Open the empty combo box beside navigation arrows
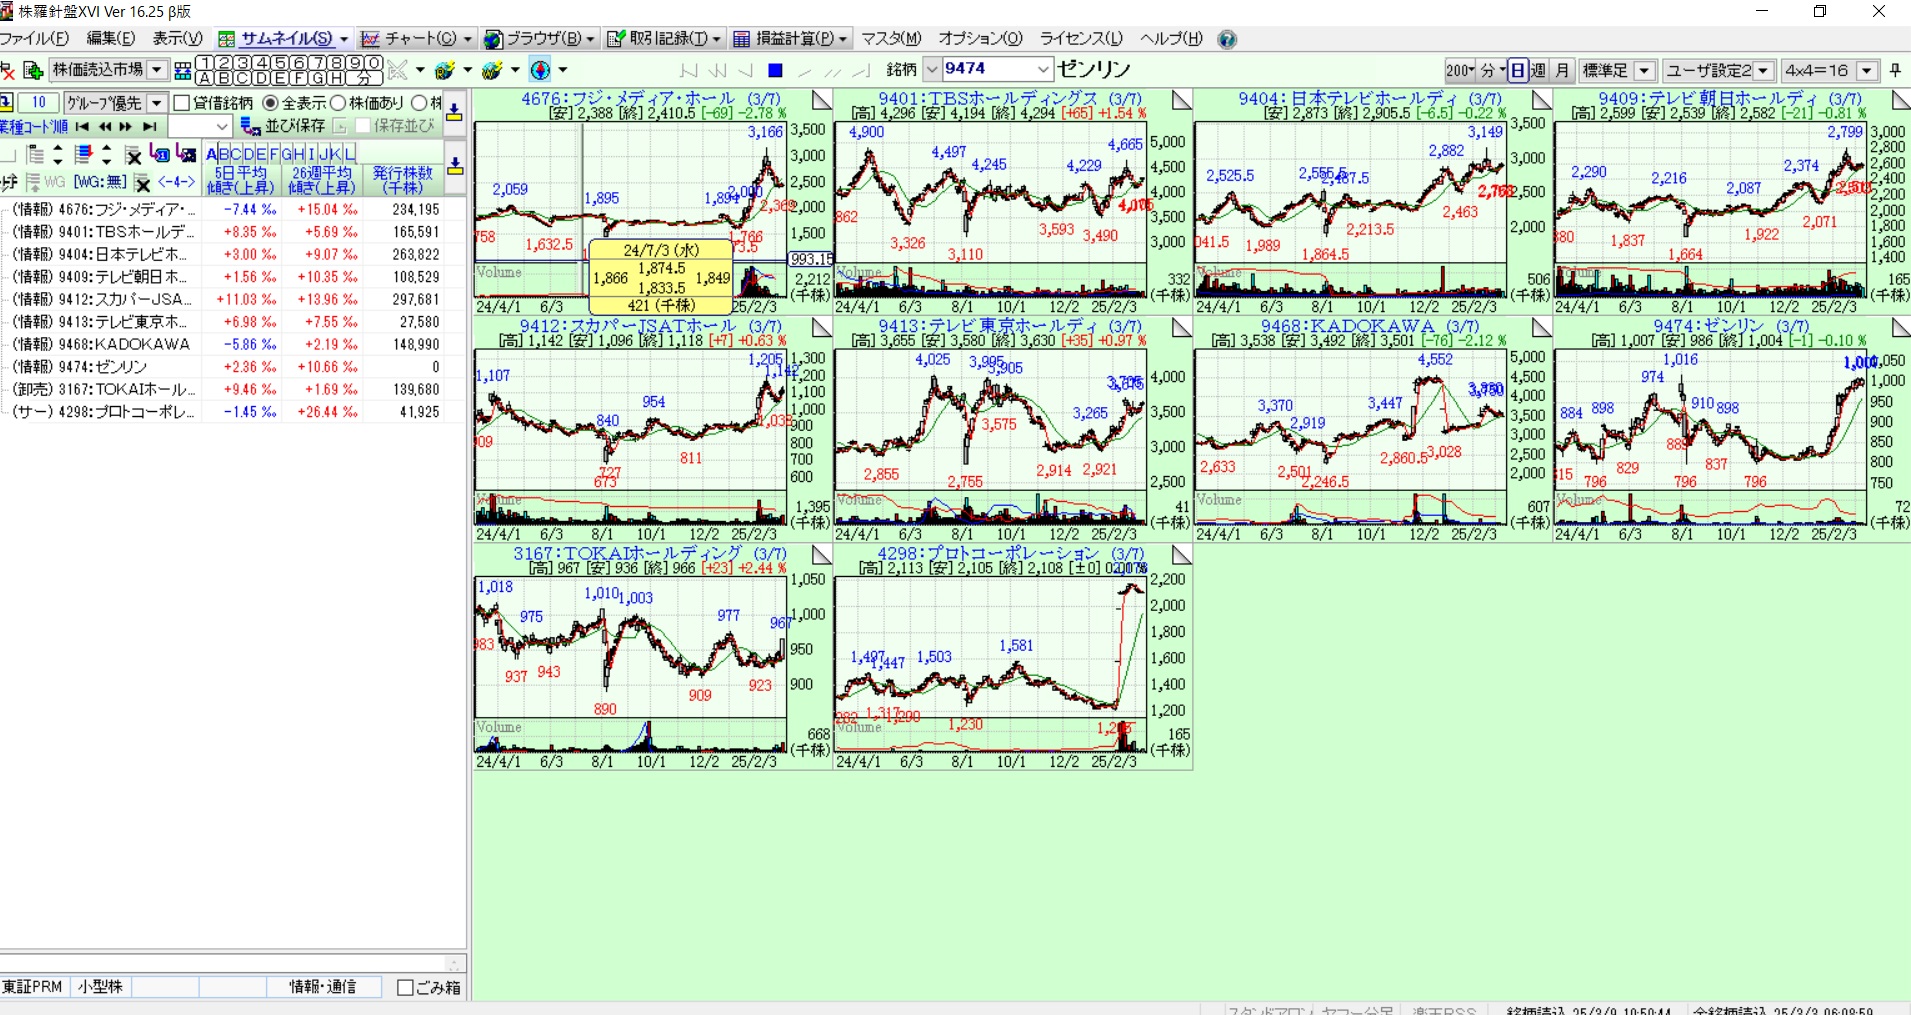 [x=200, y=127]
